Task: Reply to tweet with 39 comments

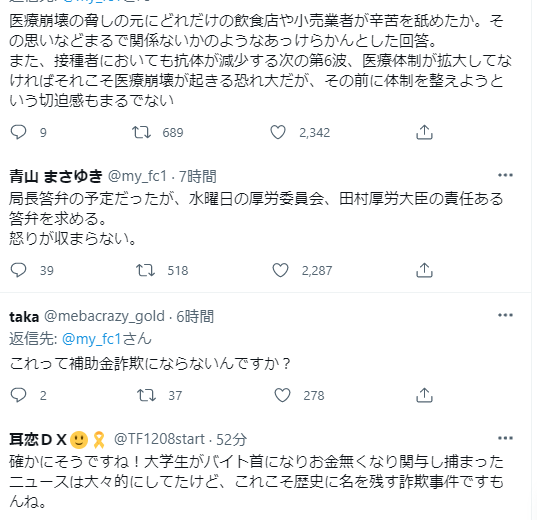Action: pos(18,270)
